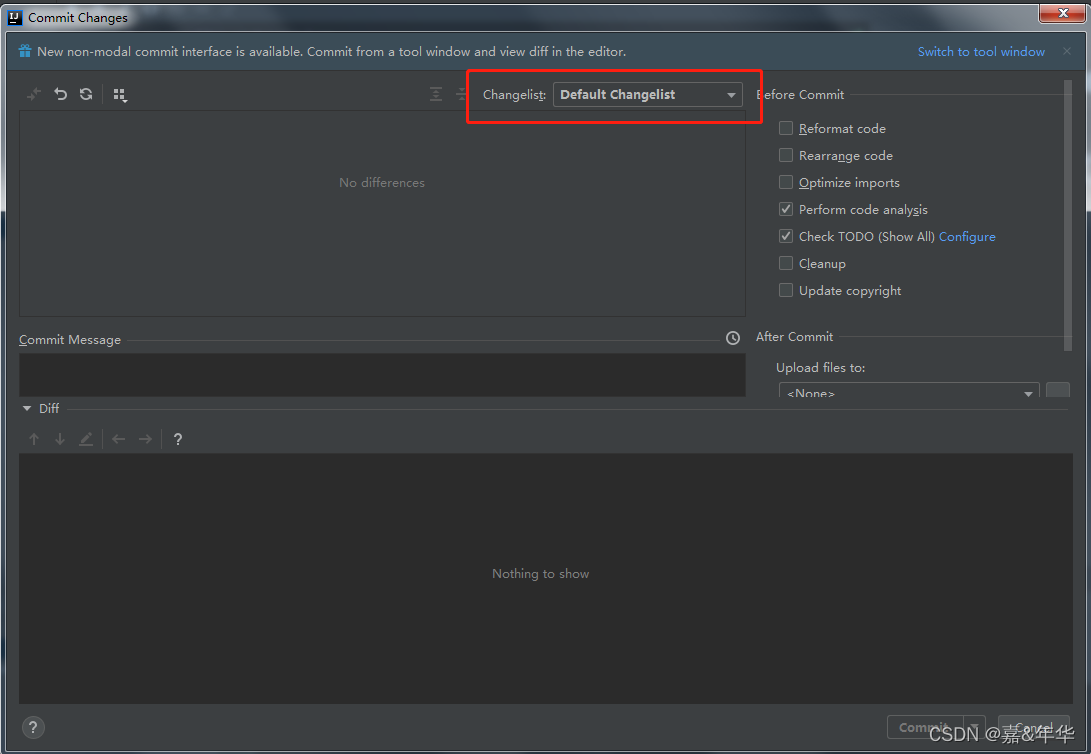Click the Switch to tool window link
1091x754 pixels.
pos(981,51)
